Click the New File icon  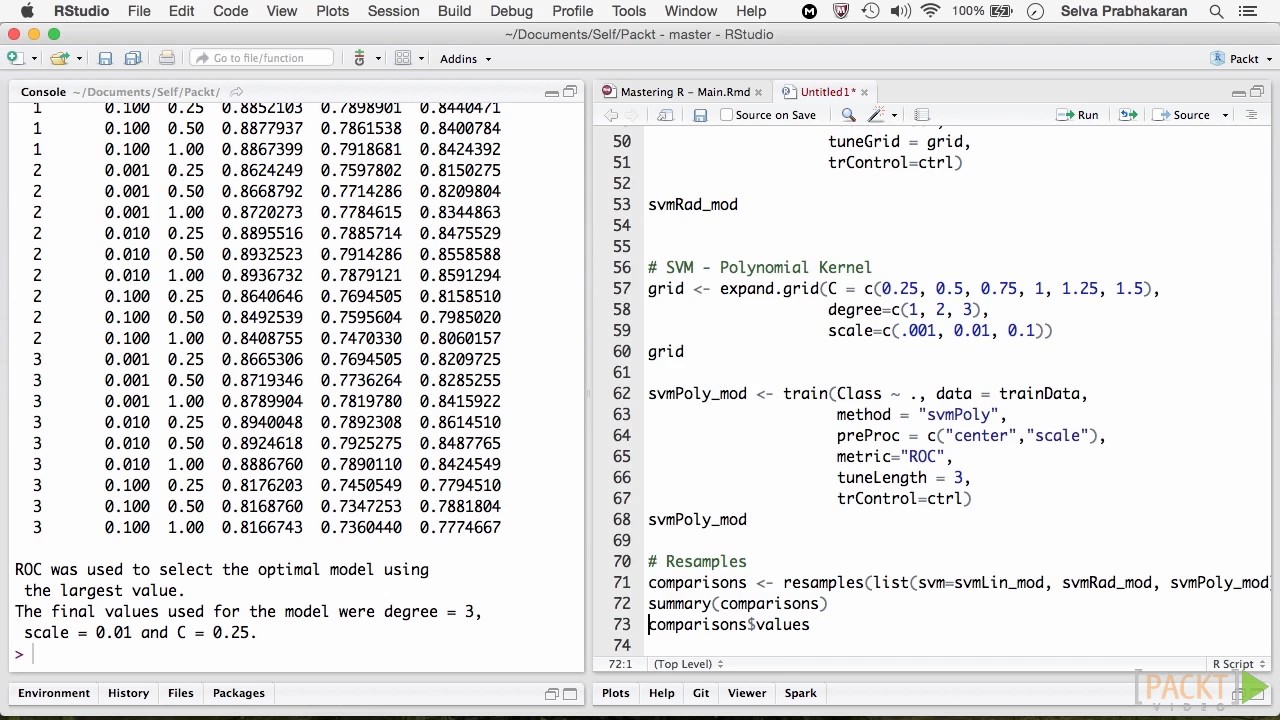pyautogui.click(x=15, y=58)
